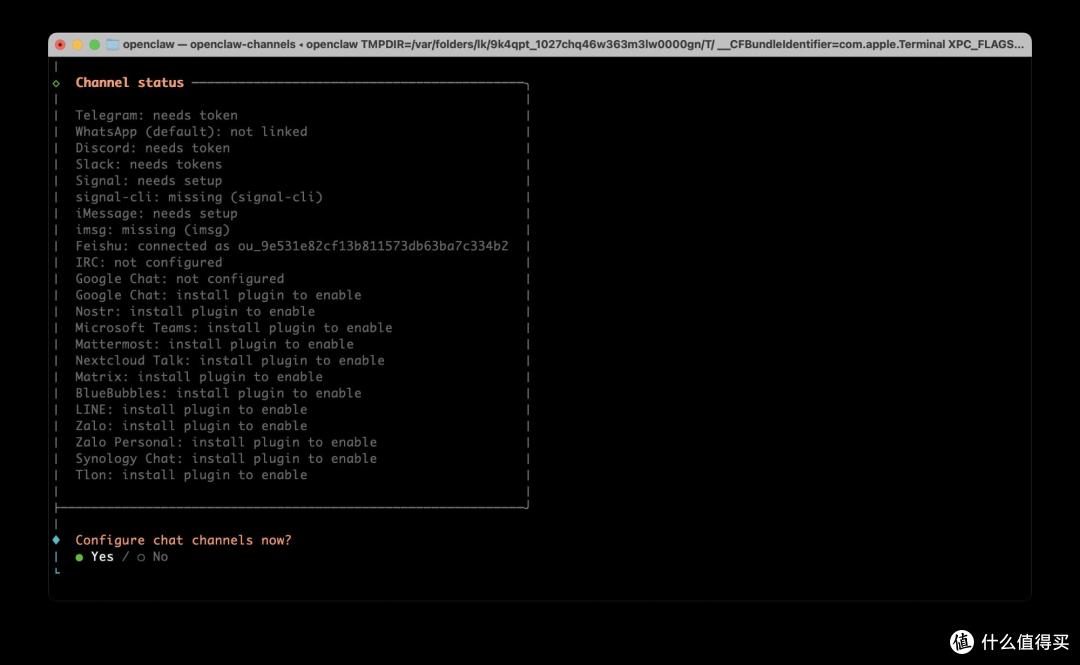Click the 'WhatsApp (default): not linked' line

pyautogui.click(x=191, y=132)
